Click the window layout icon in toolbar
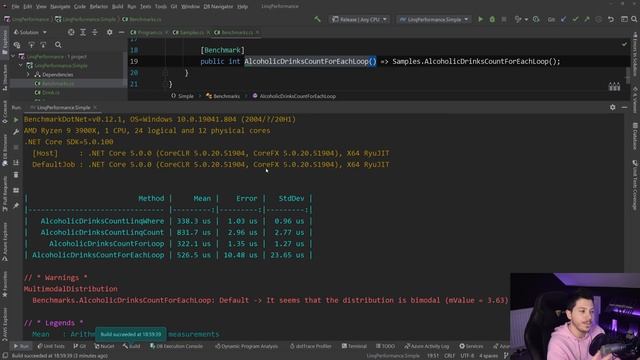The width and height of the screenshot is (640, 360). click(624, 19)
